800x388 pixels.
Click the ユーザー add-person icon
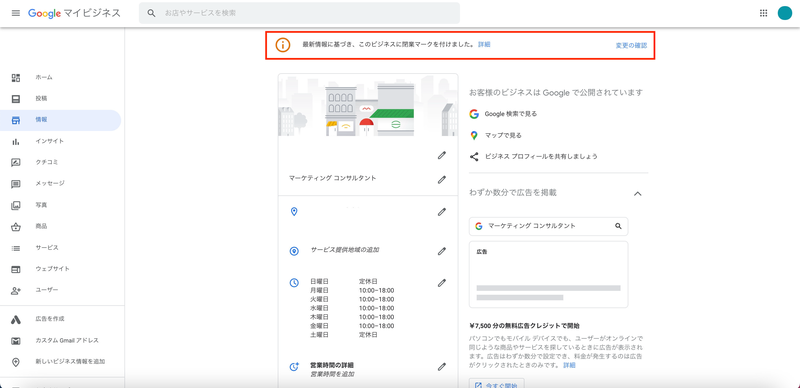(16, 290)
